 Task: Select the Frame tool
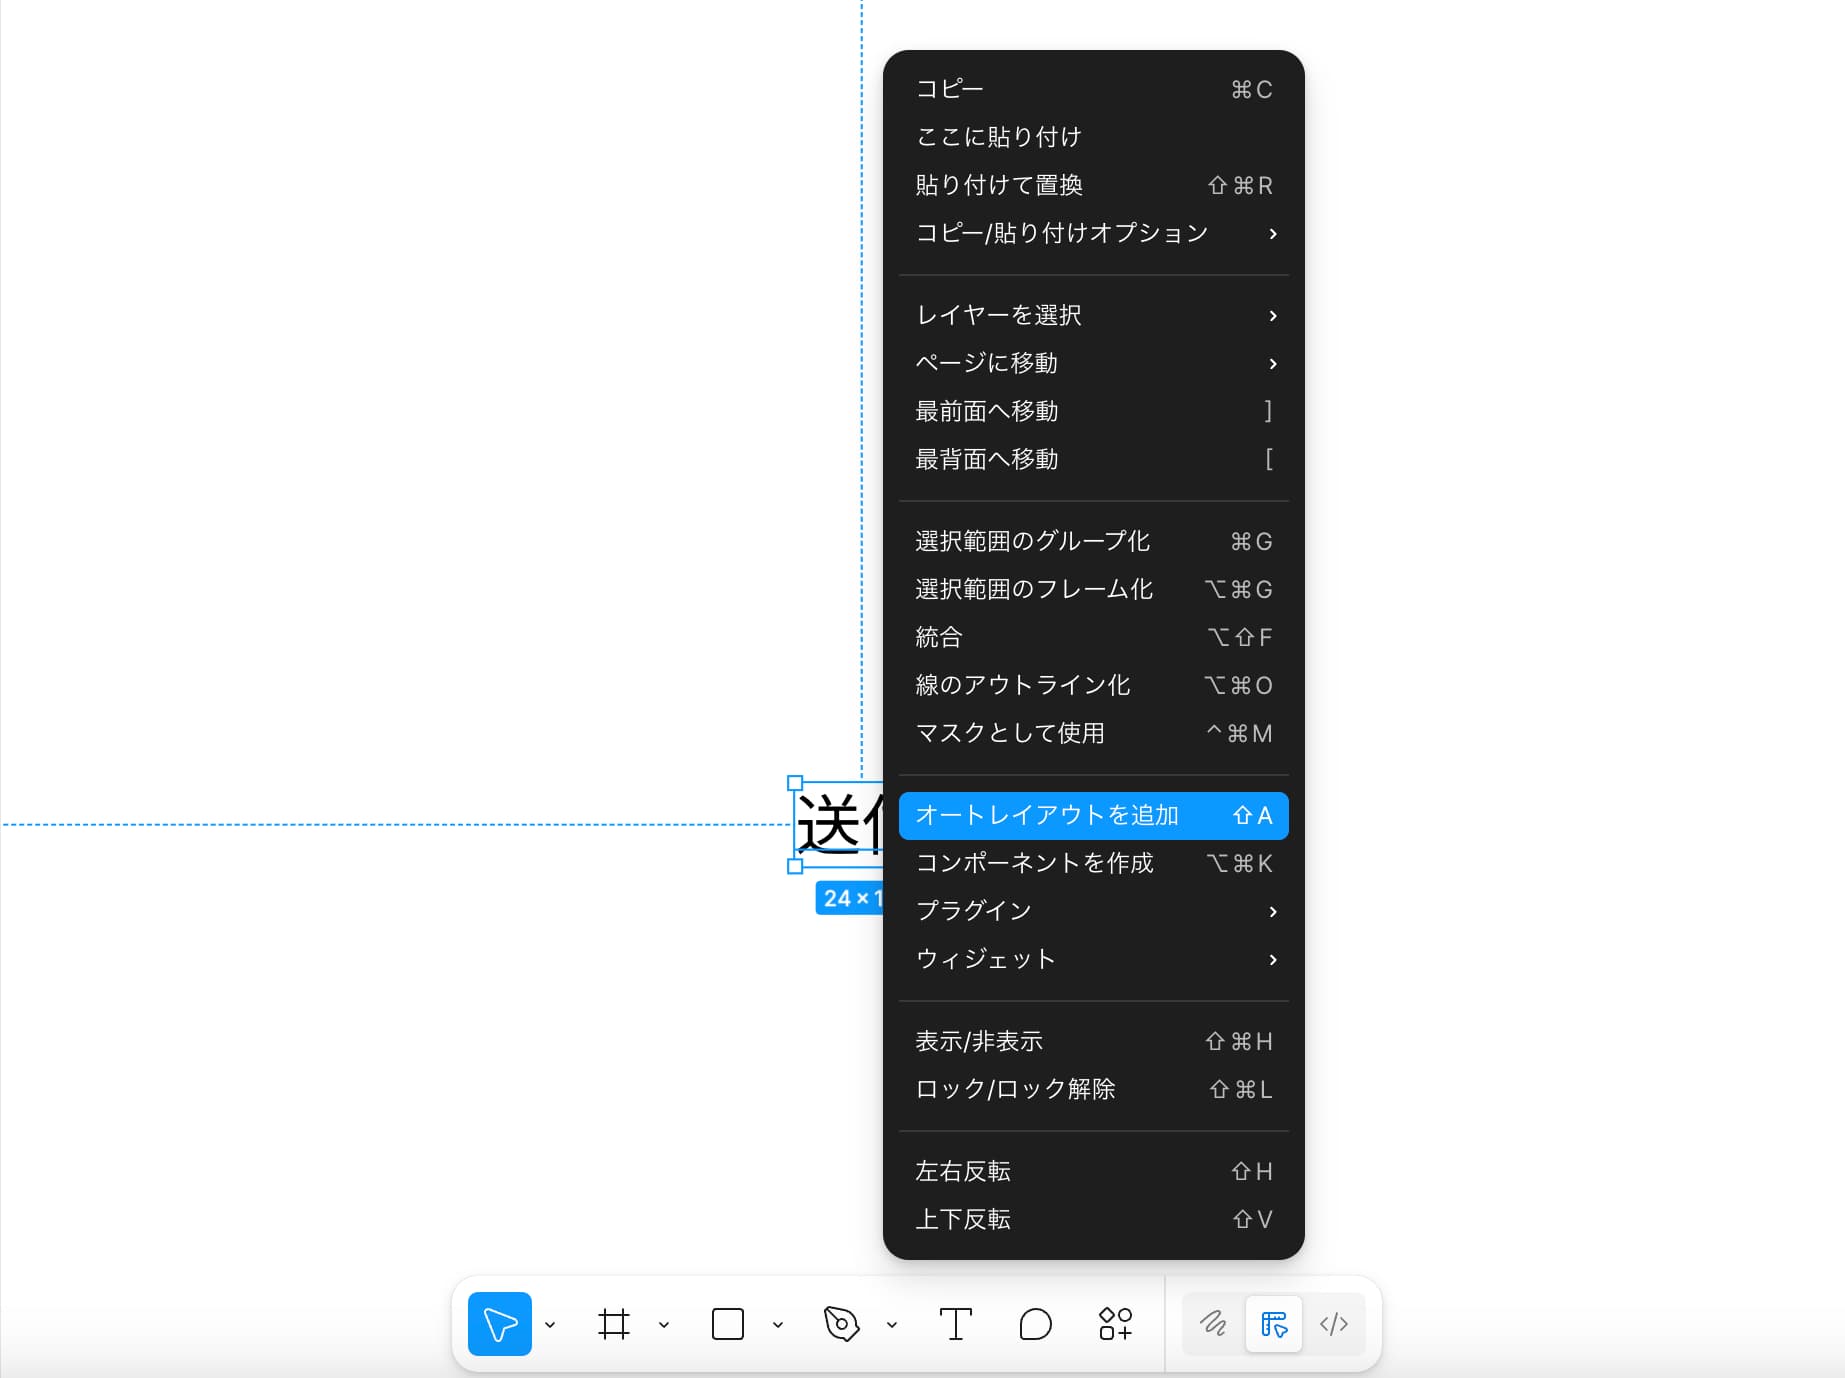coord(614,1324)
